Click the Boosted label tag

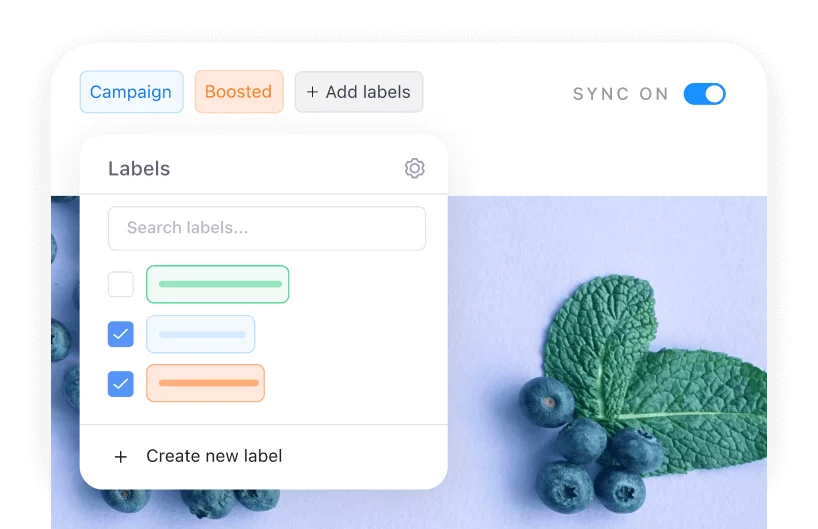tap(239, 92)
